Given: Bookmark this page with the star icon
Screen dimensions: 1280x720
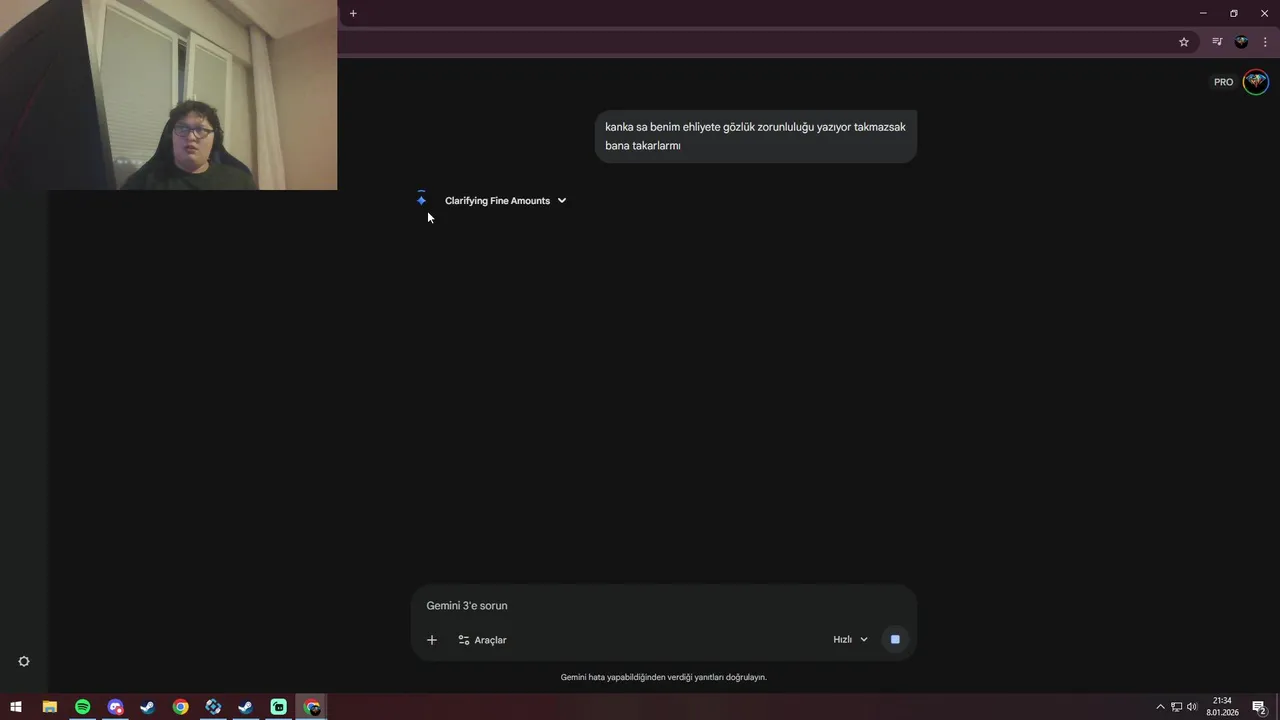Looking at the screenshot, I should (1184, 42).
